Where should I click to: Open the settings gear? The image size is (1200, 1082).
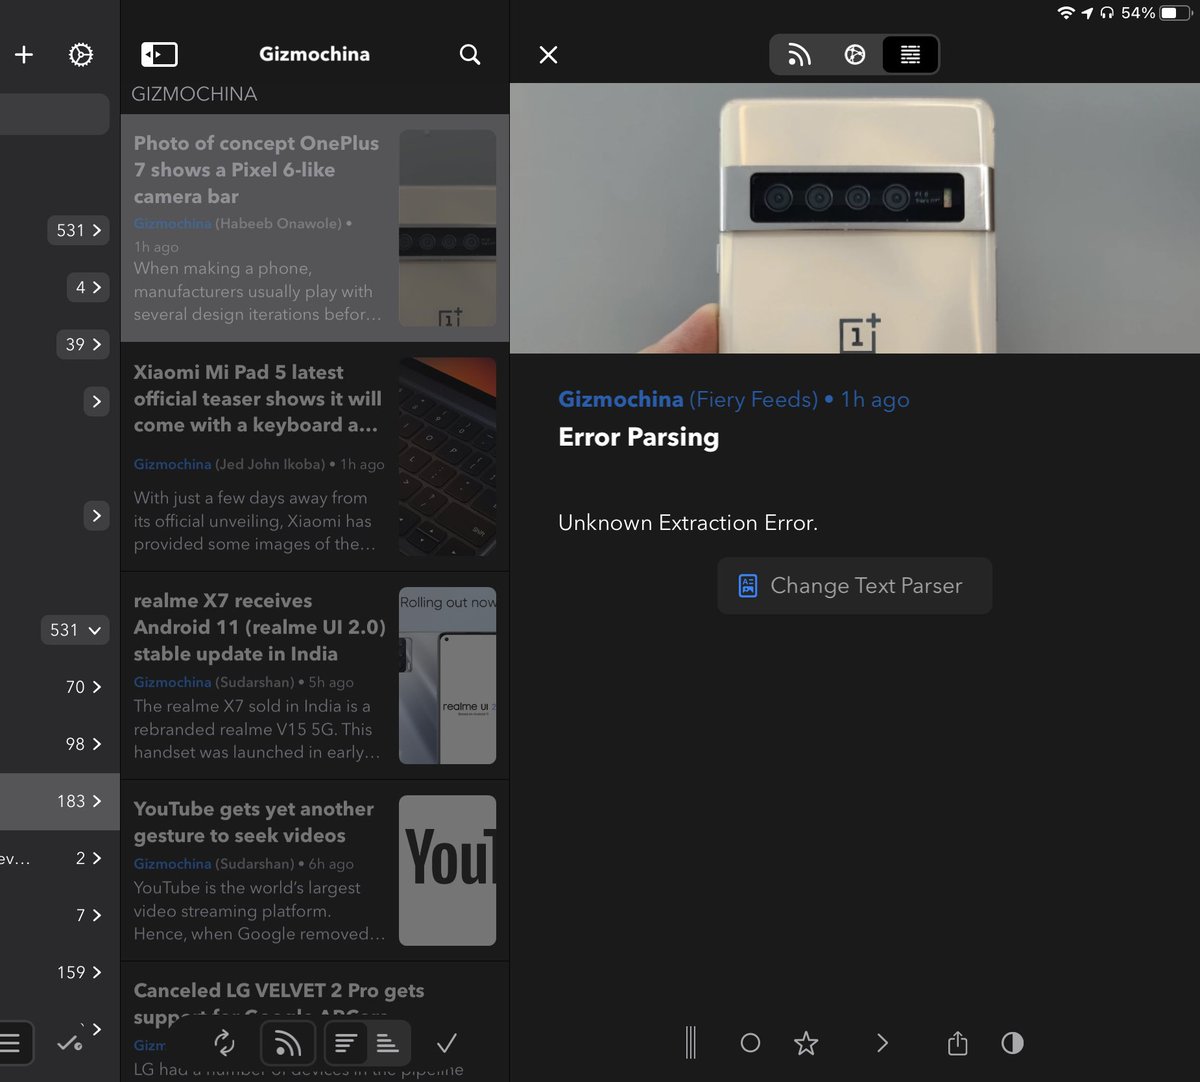pyautogui.click(x=81, y=55)
